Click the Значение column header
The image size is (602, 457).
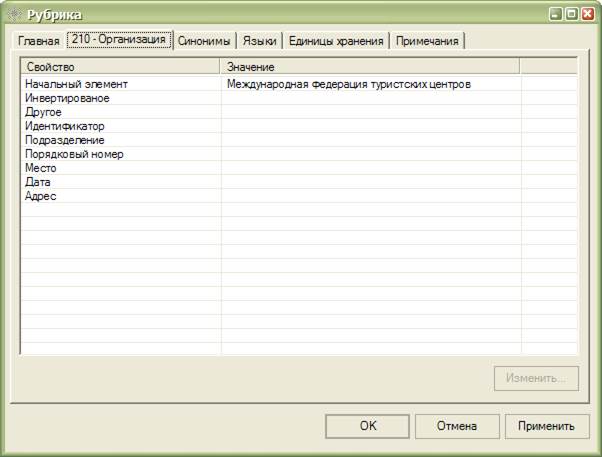click(370, 66)
